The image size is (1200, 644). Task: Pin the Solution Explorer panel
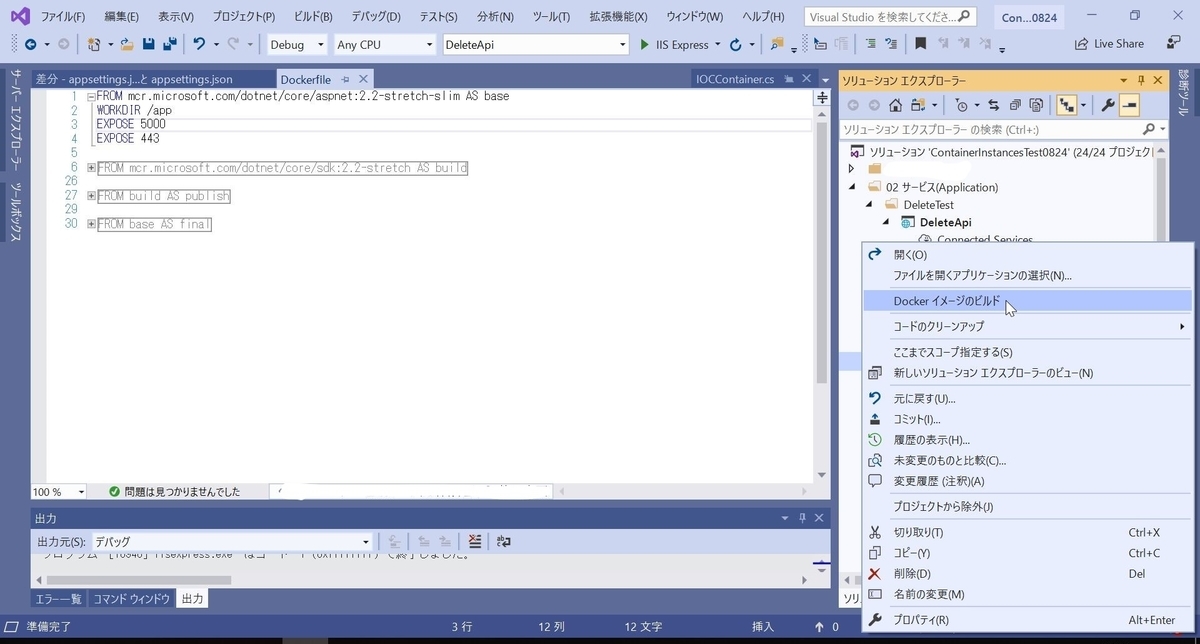pos(1141,80)
